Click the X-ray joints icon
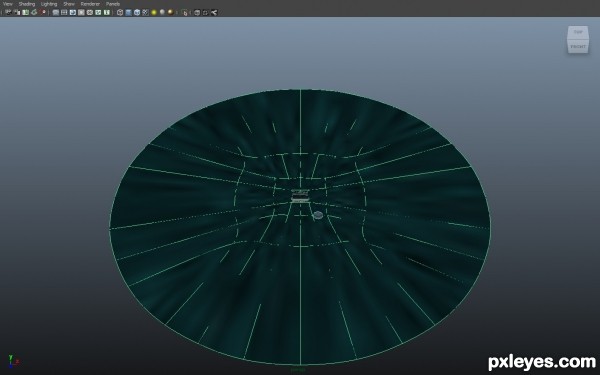The image size is (600, 375). point(205,12)
